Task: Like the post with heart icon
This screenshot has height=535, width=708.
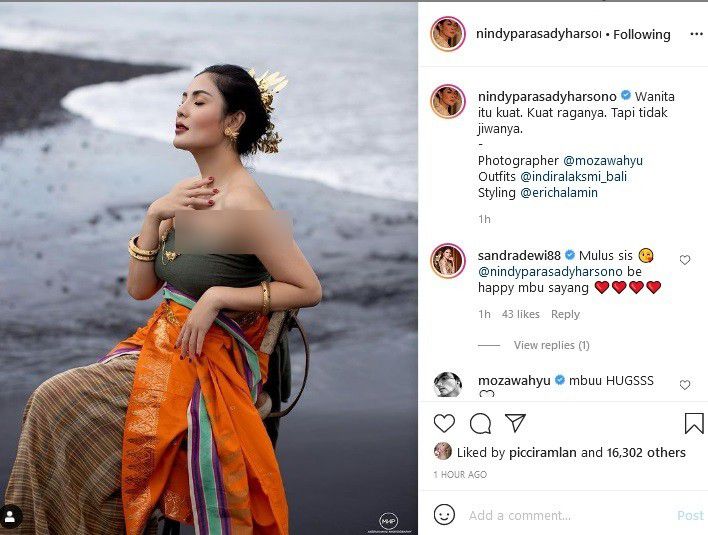Action: coord(444,423)
